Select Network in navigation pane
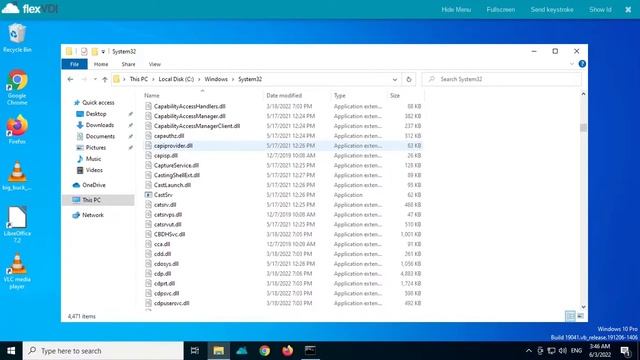The height and width of the screenshot is (360, 640). click(x=93, y=215)
